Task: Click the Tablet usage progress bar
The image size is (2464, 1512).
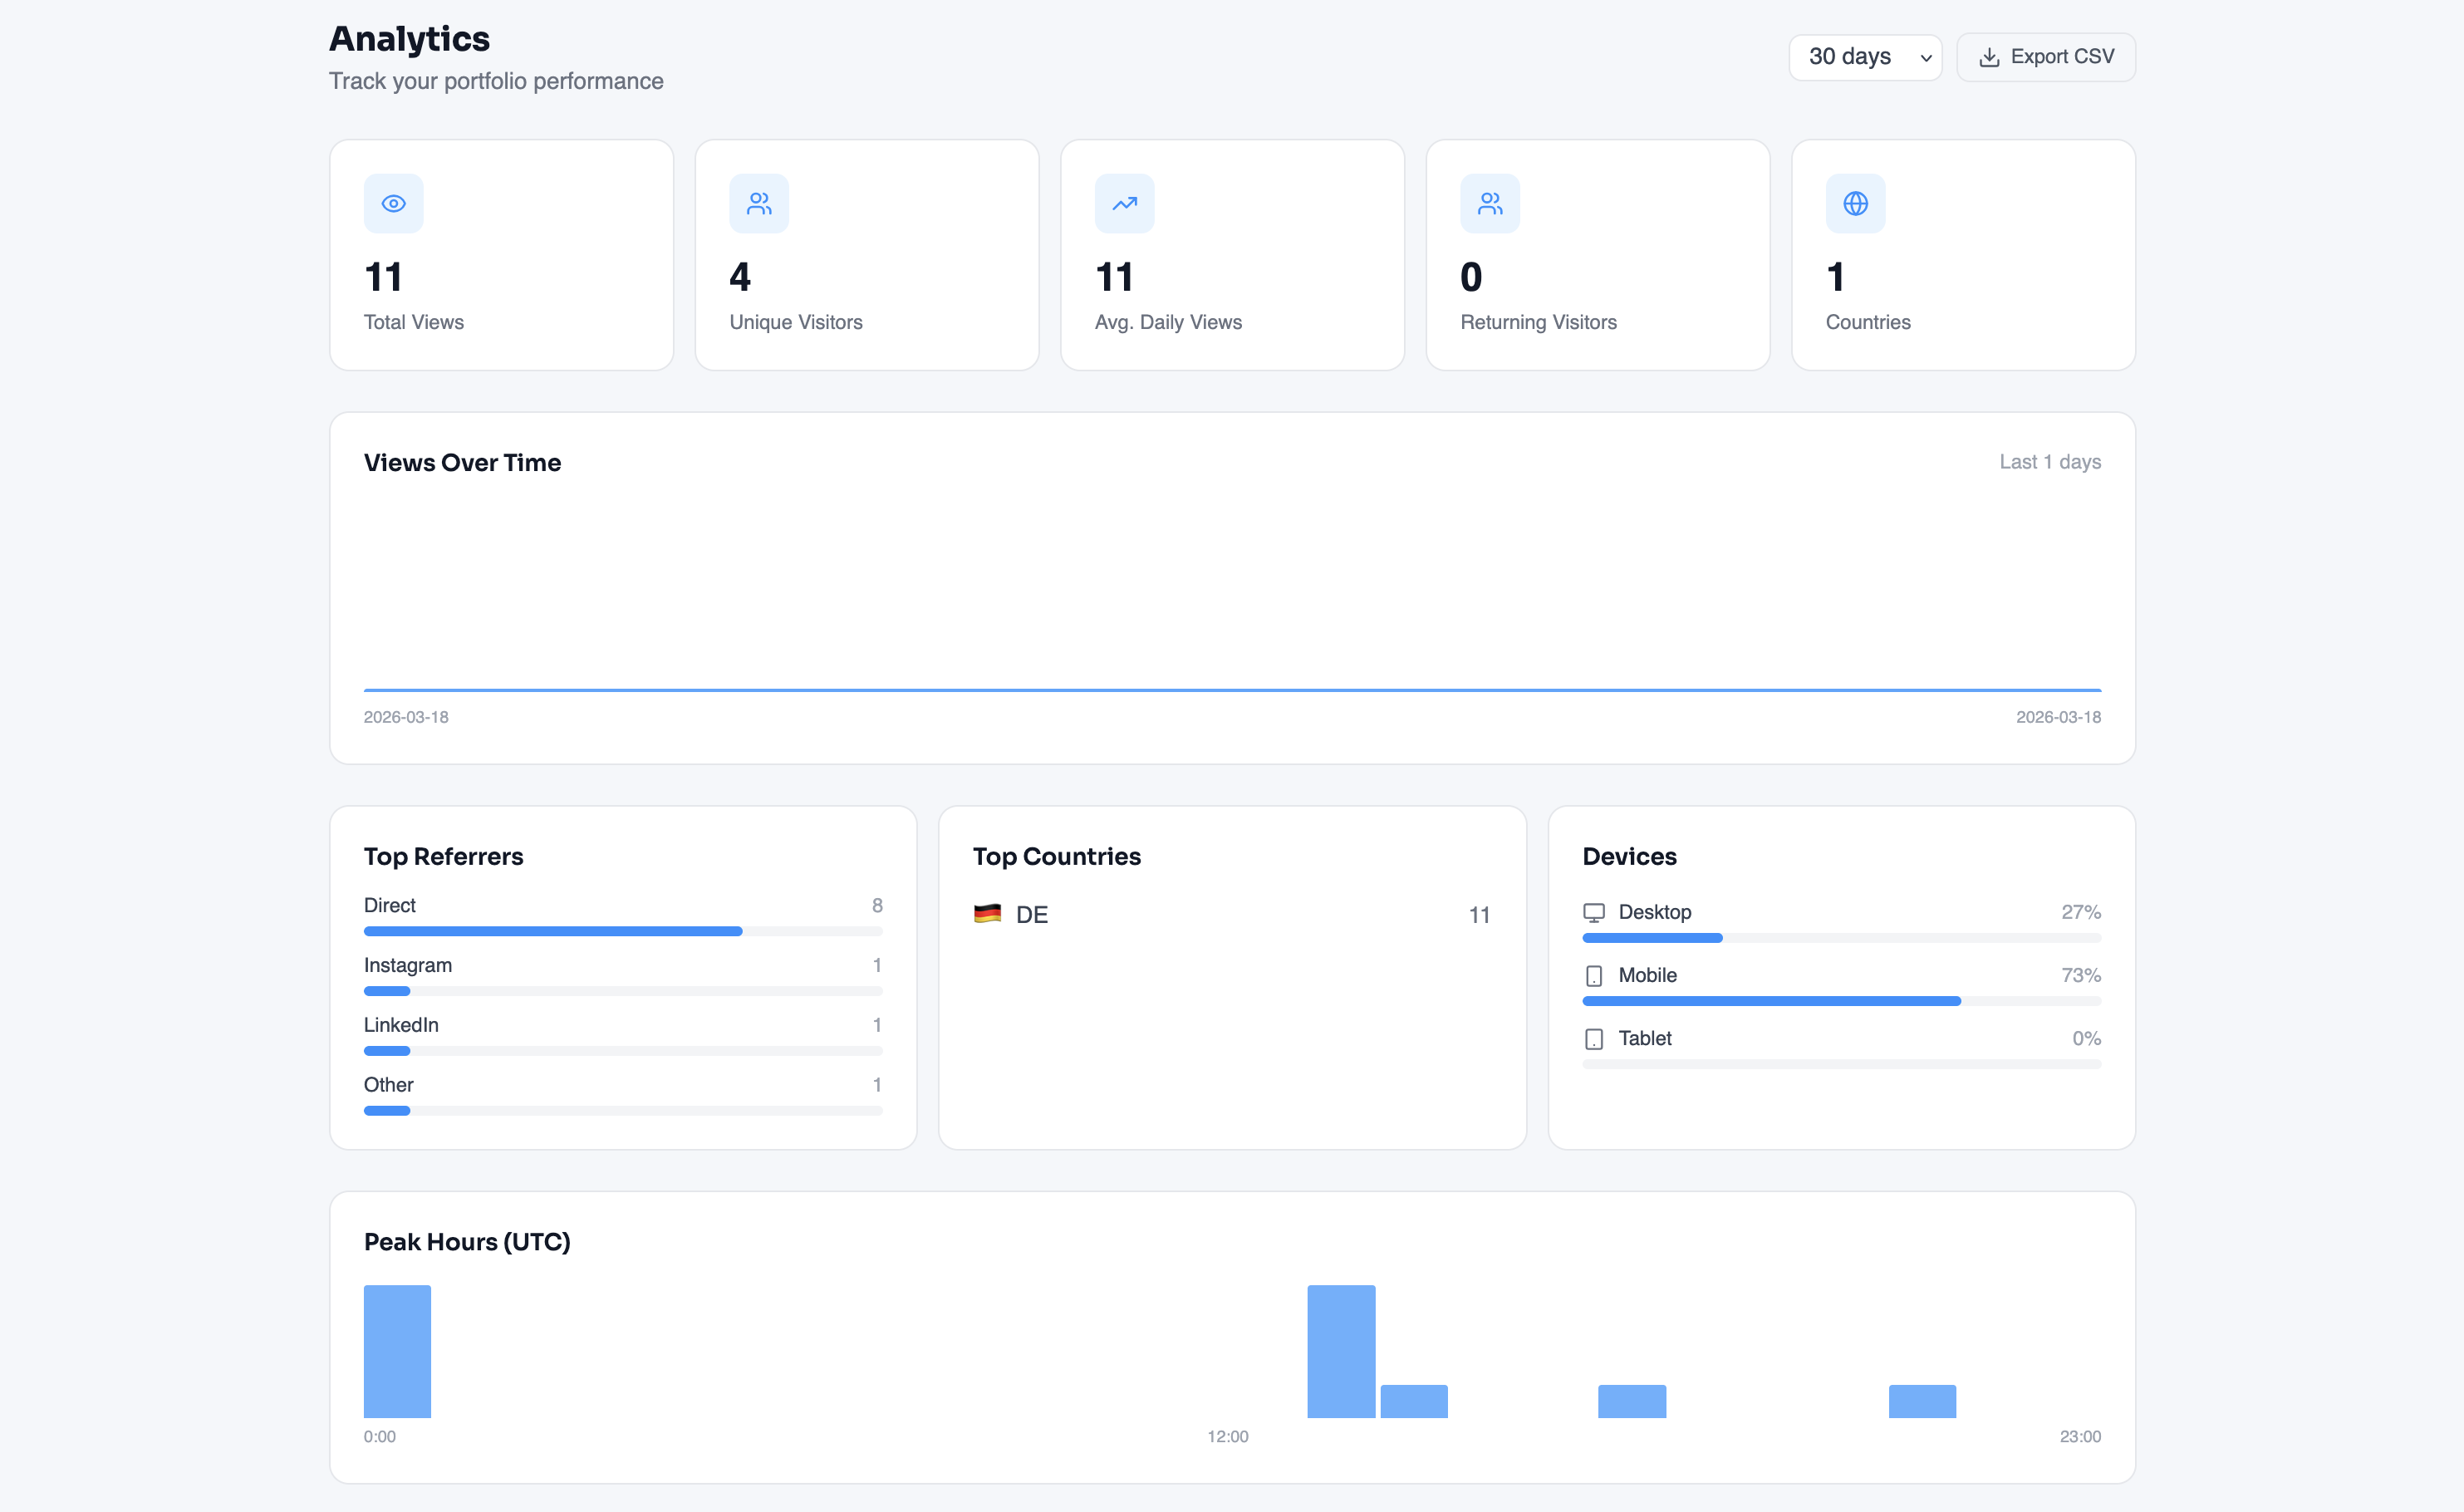Action: (x=1841, y=1064)
